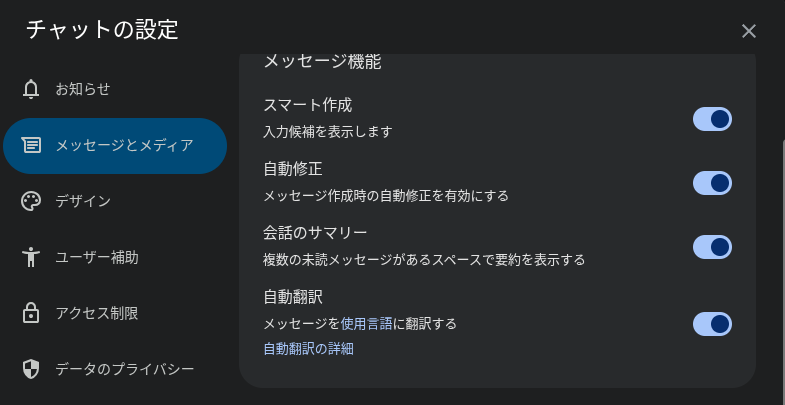This screenshot has height=405, width=785.
Task: Open アクセス制限 settings
Action: 115,313
